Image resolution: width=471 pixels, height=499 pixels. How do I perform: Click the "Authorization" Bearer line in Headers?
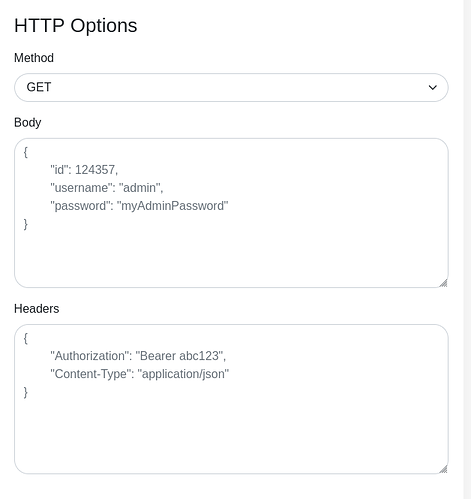138,356
